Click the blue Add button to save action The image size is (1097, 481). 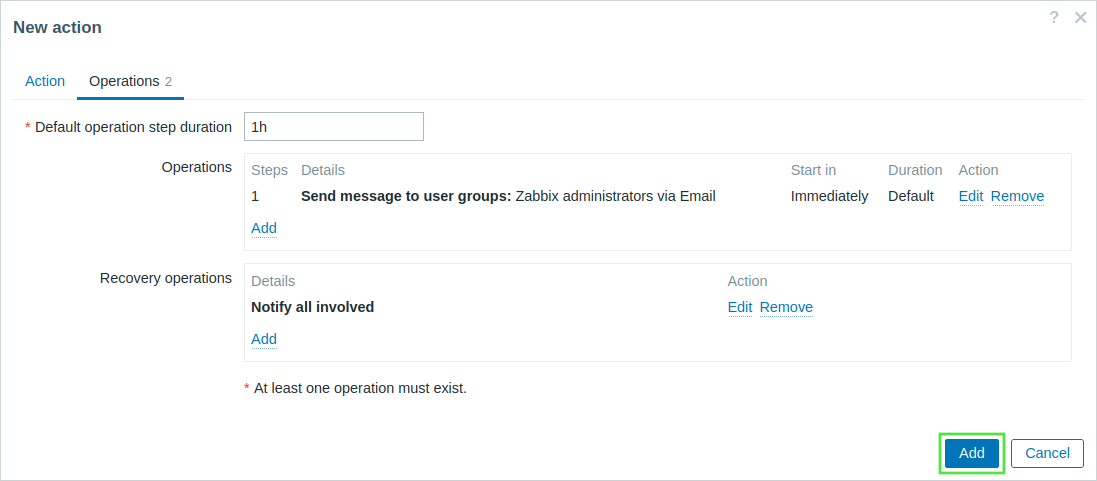tap(972, 453)
